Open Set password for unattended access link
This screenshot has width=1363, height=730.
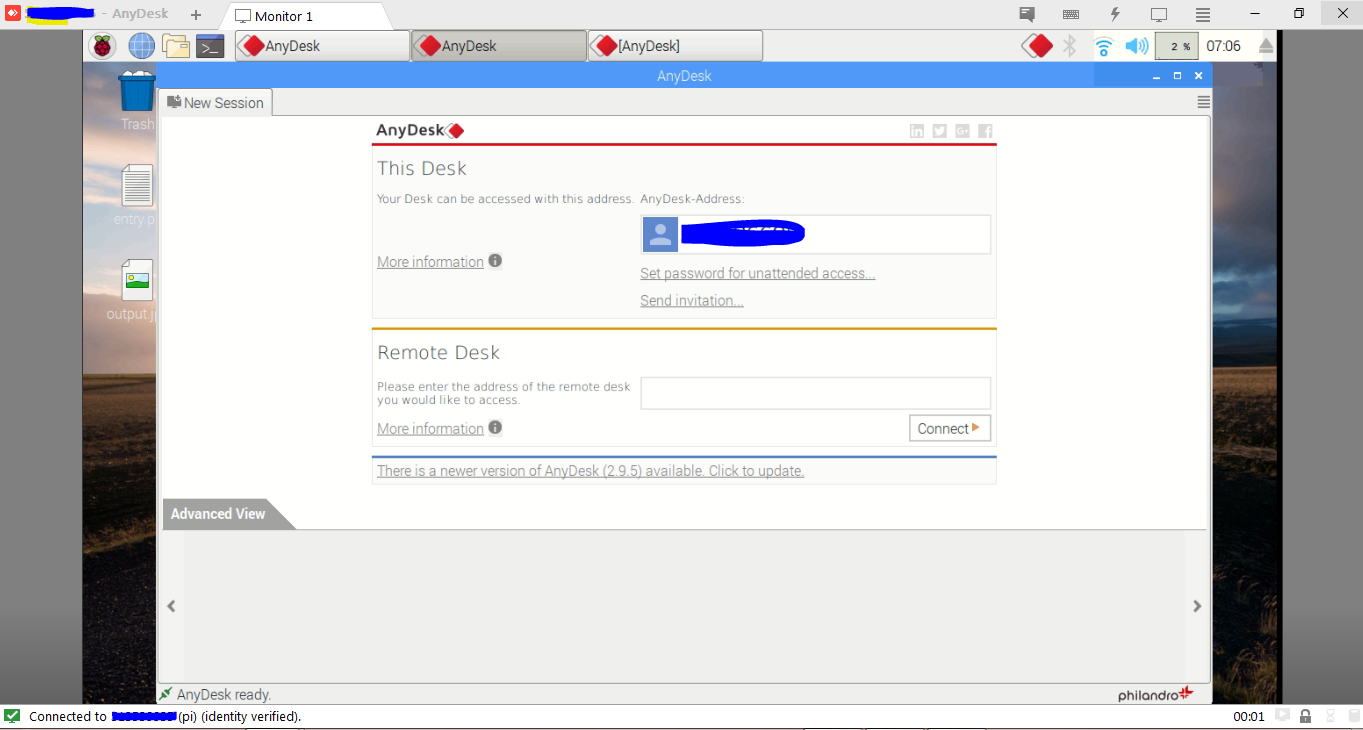coord(758,273)
